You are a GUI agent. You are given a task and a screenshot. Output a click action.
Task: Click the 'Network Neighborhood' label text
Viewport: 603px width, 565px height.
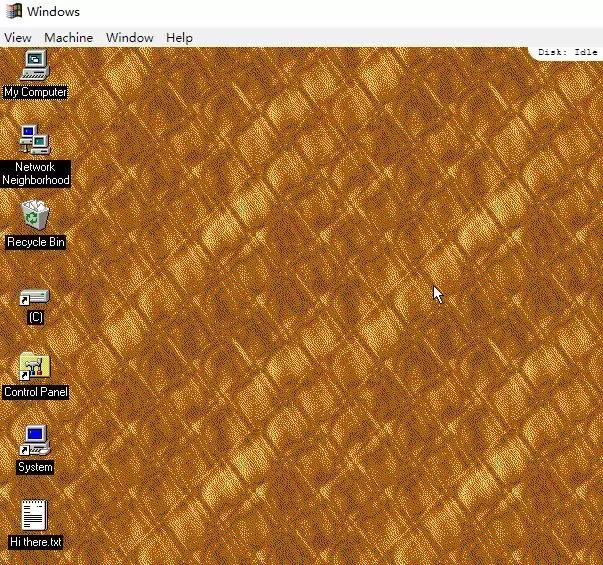coord(35,173)
